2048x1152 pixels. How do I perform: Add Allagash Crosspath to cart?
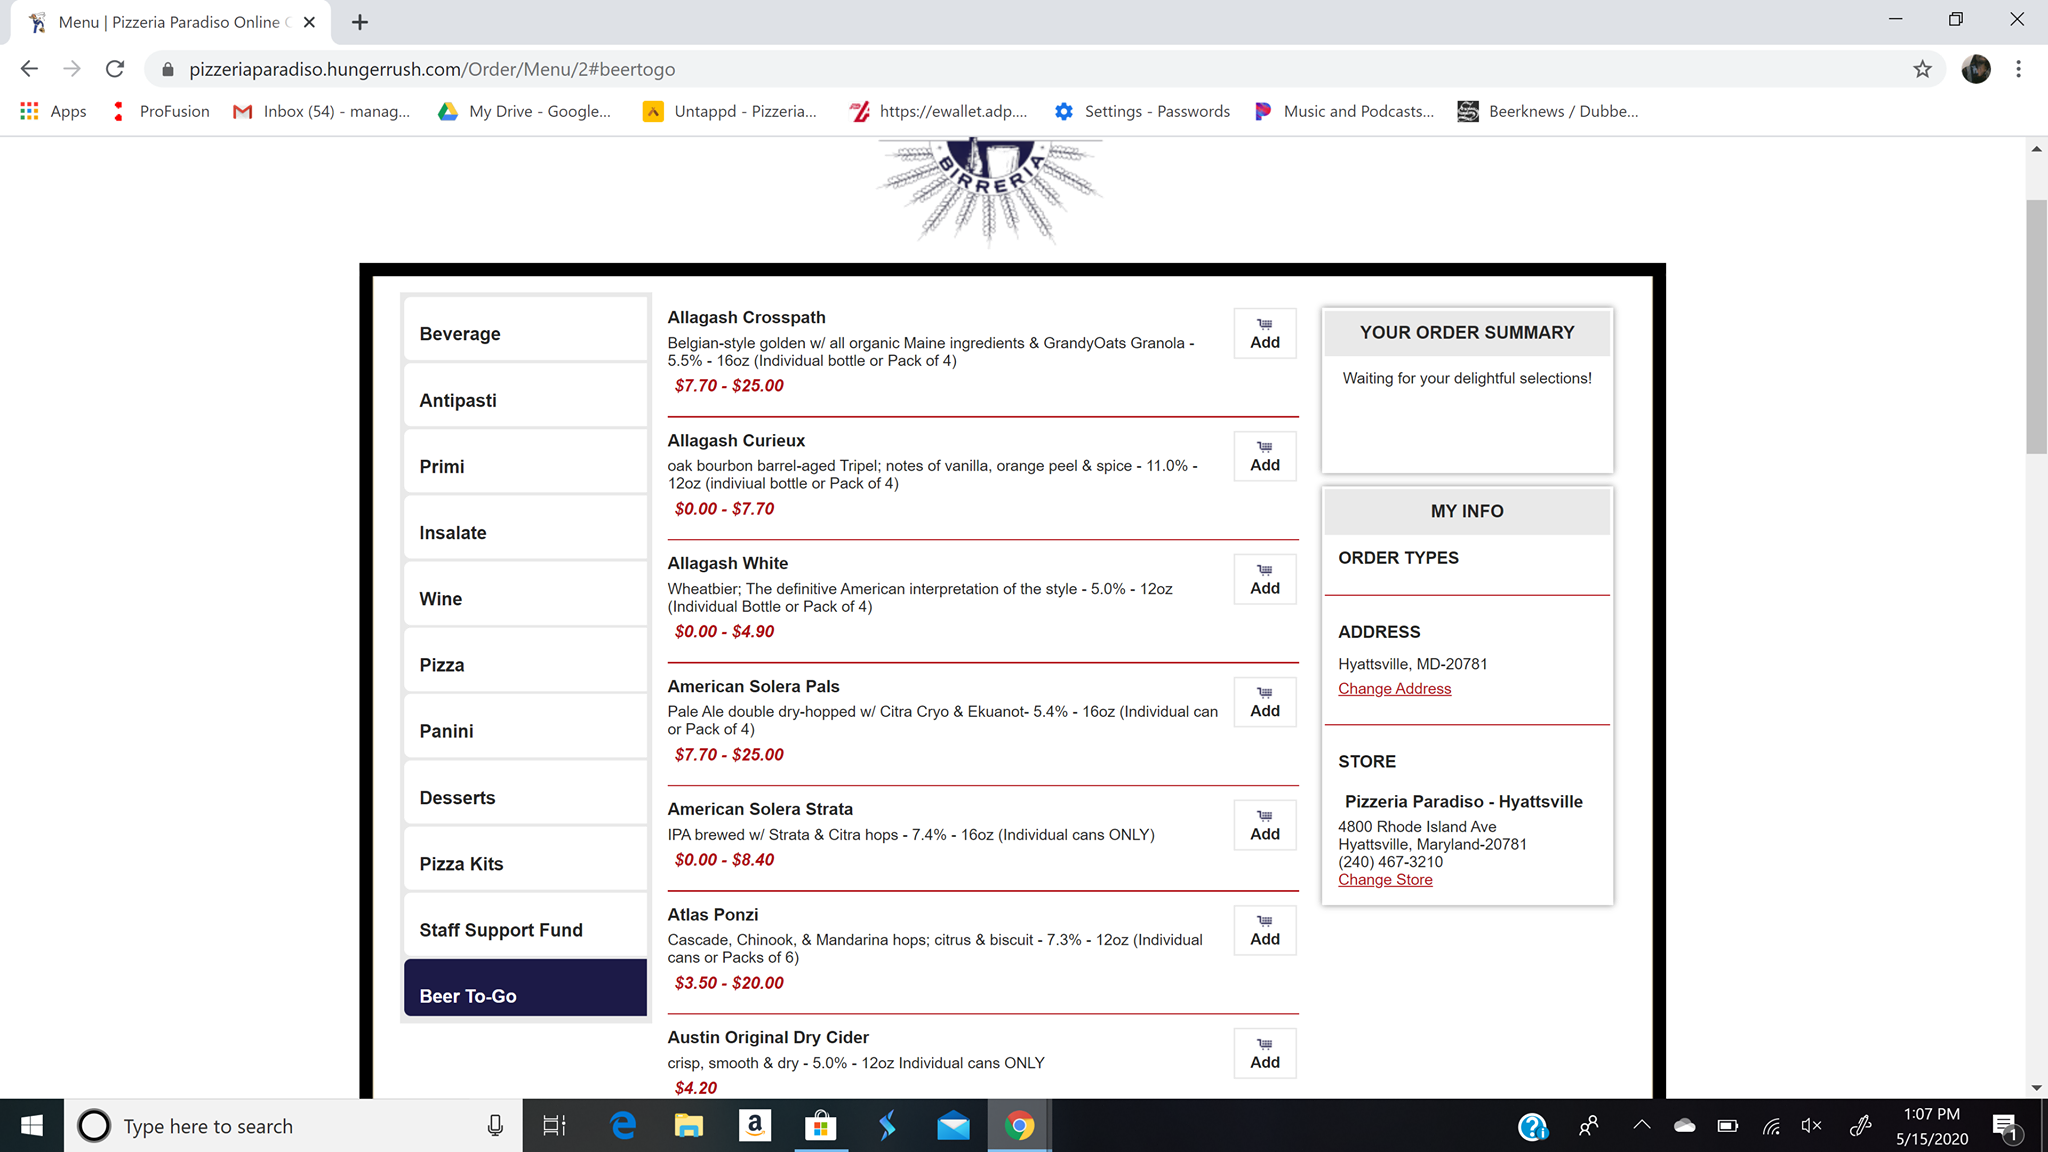coord(1264,334)
